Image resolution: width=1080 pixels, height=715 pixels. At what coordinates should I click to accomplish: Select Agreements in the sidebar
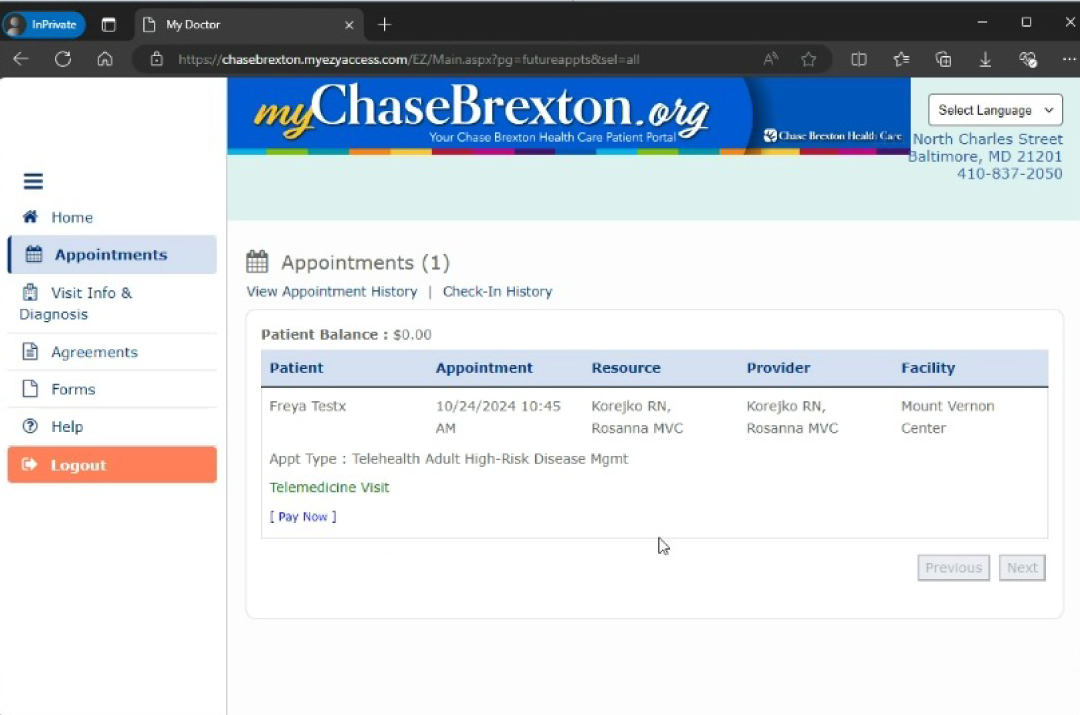coord(94,352)
